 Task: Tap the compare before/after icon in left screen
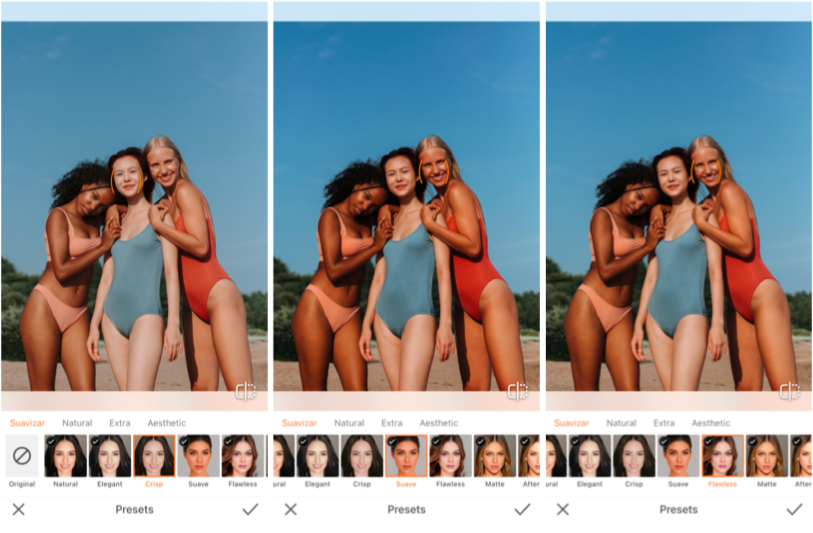click(x=246, y=391)
